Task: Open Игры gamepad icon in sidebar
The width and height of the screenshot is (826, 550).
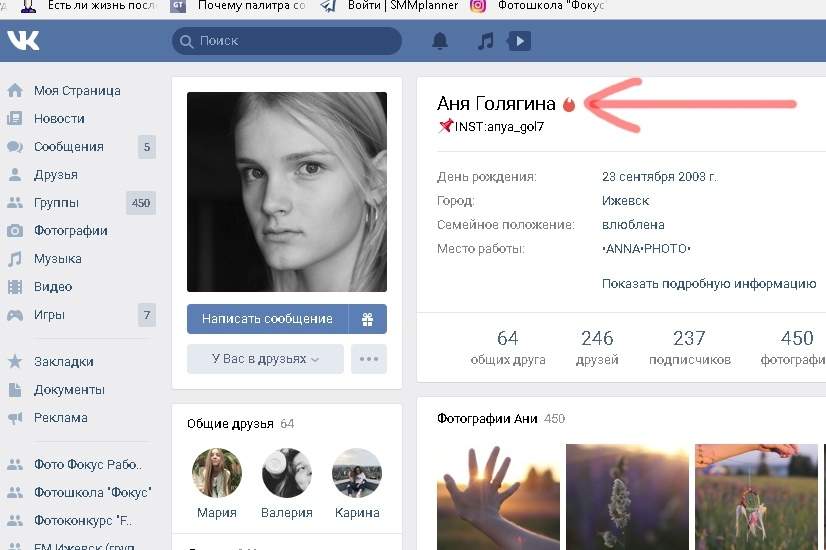Action: pyautogui.click(x=15, y=315)
